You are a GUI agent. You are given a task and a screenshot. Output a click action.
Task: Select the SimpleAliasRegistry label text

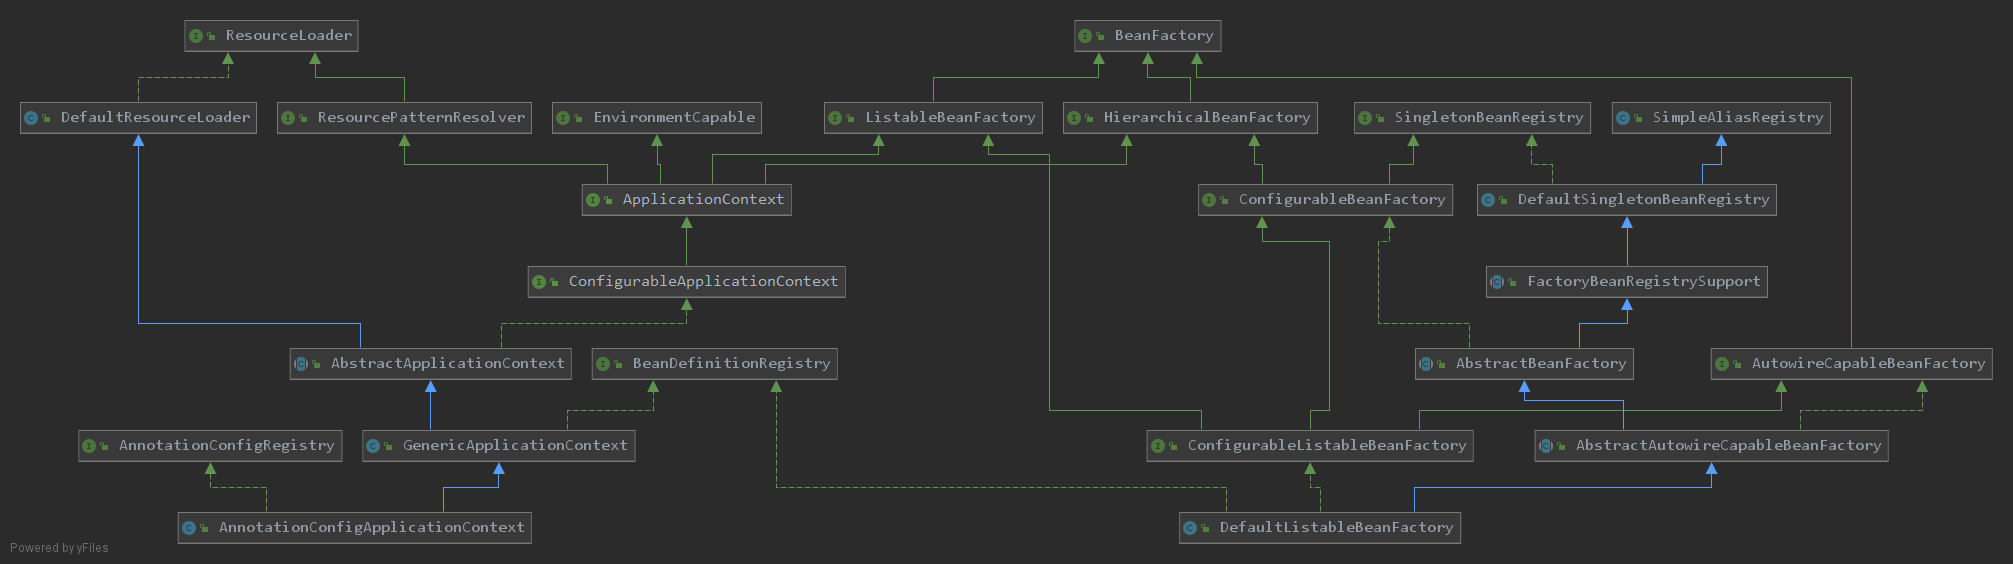tap(1738, 118)
